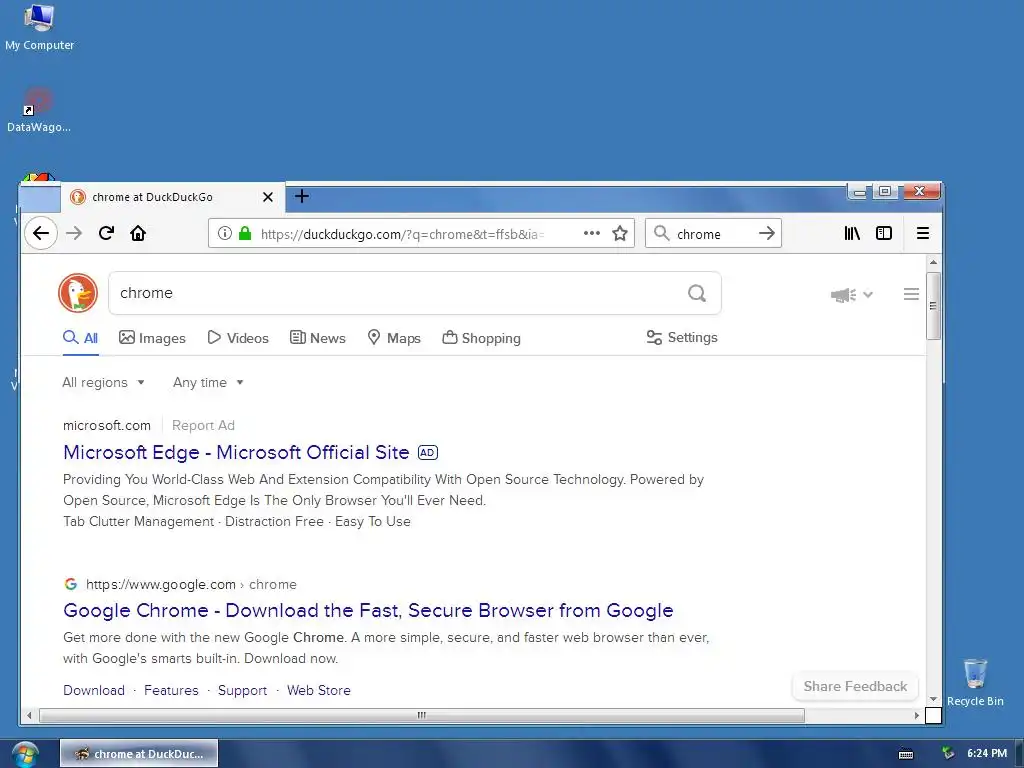Select the DataWago desktop shortcut
The width and height of the screenshot is (1024, 768).
pyautogui.click(x=39, y=110)
